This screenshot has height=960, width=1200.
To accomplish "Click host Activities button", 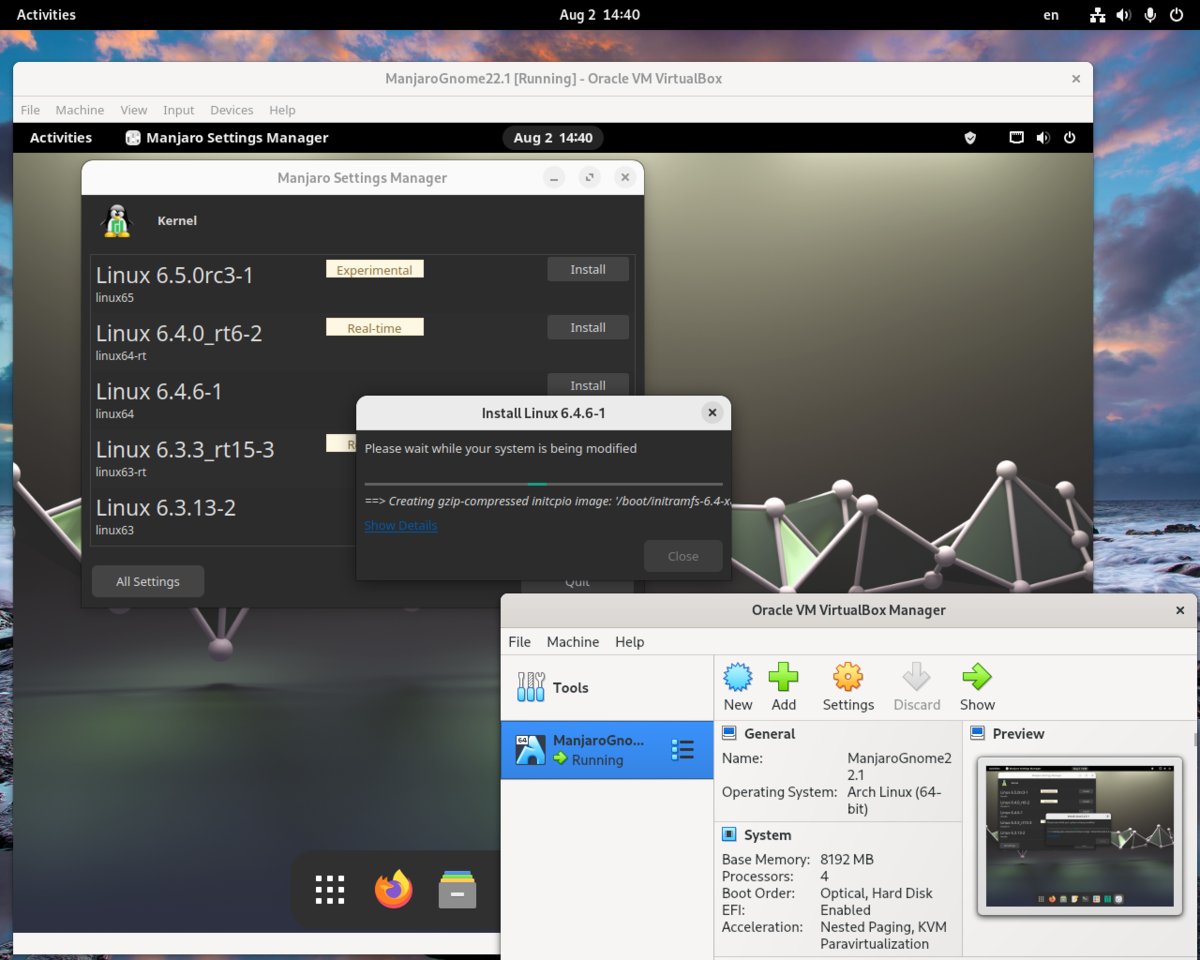I will pyautogui.click(x=46, y=15).
